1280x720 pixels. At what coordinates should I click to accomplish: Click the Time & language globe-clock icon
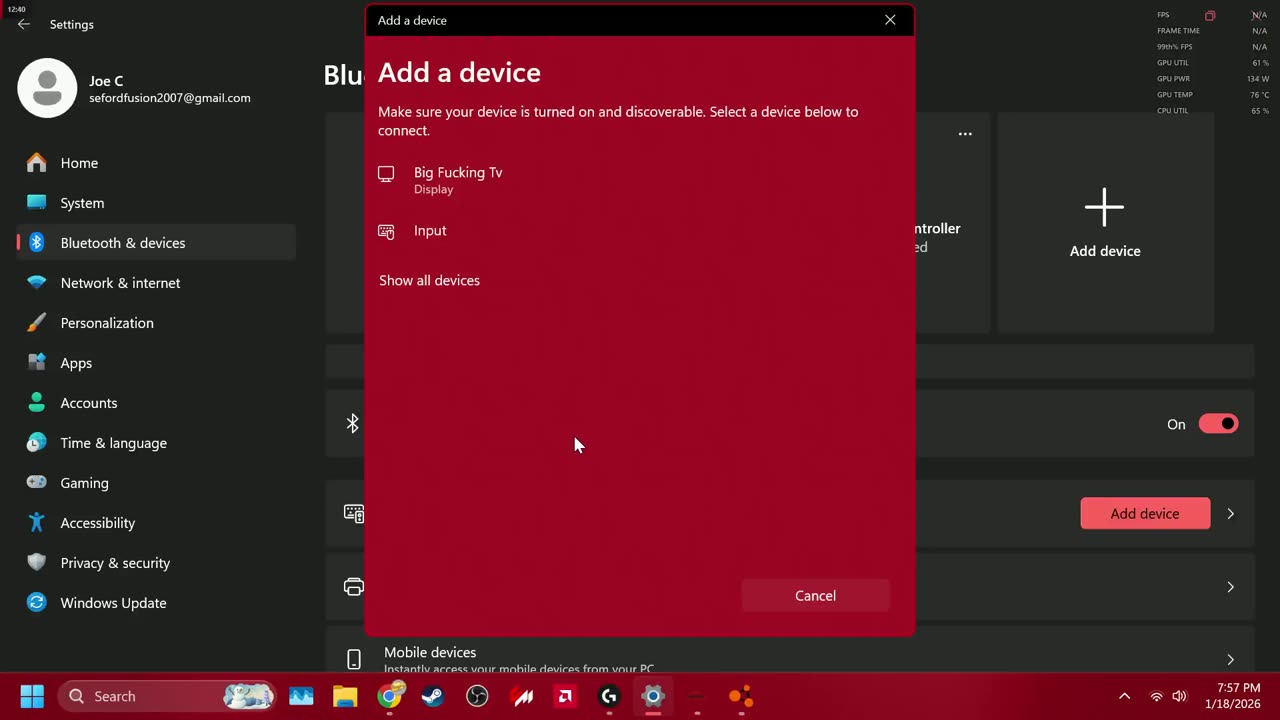37,443
